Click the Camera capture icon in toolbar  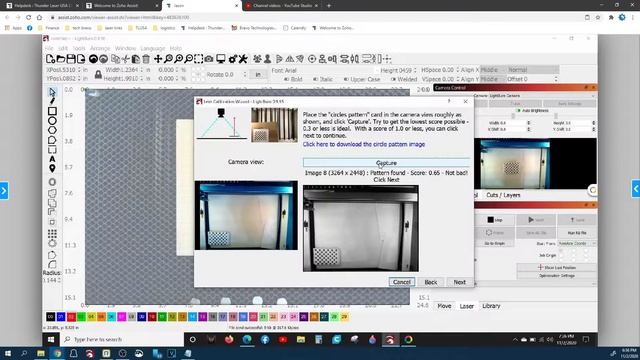209,59
